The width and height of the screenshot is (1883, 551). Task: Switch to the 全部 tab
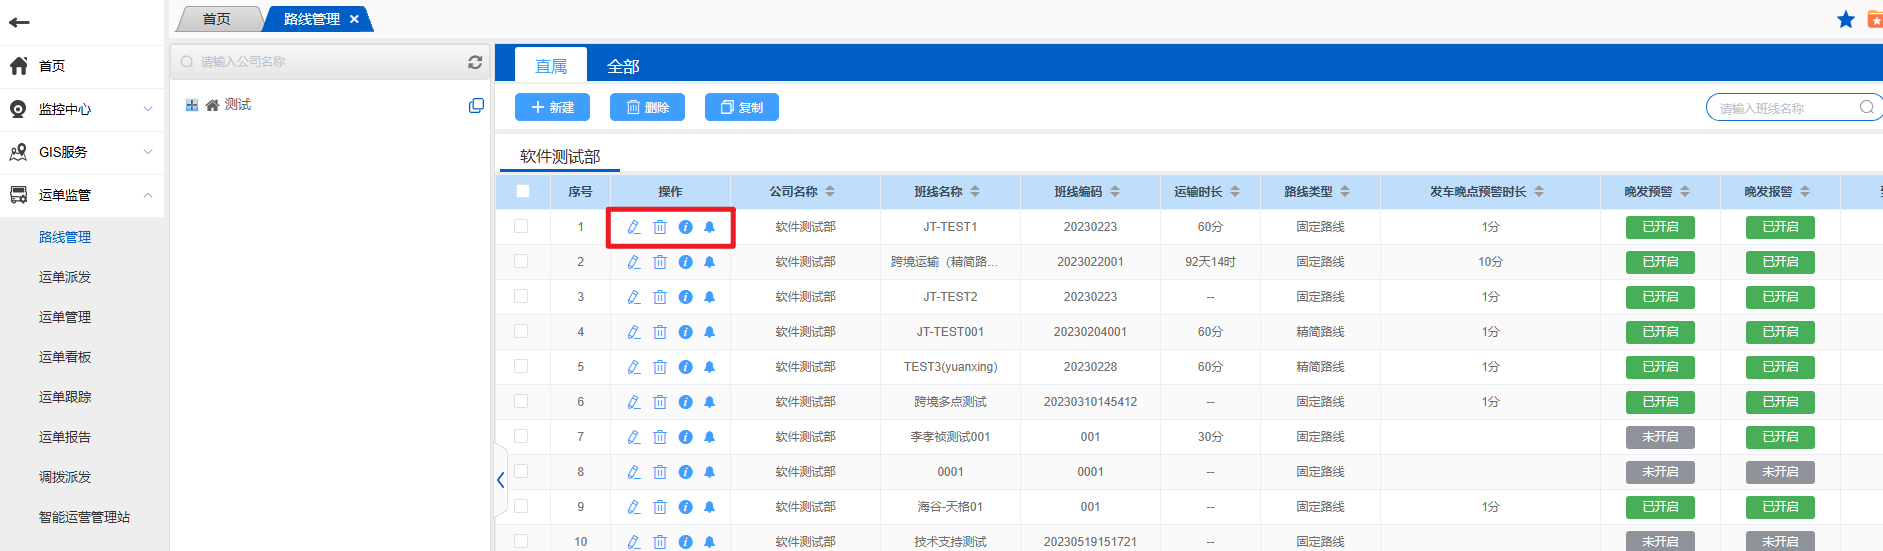(x=623, y=66)
